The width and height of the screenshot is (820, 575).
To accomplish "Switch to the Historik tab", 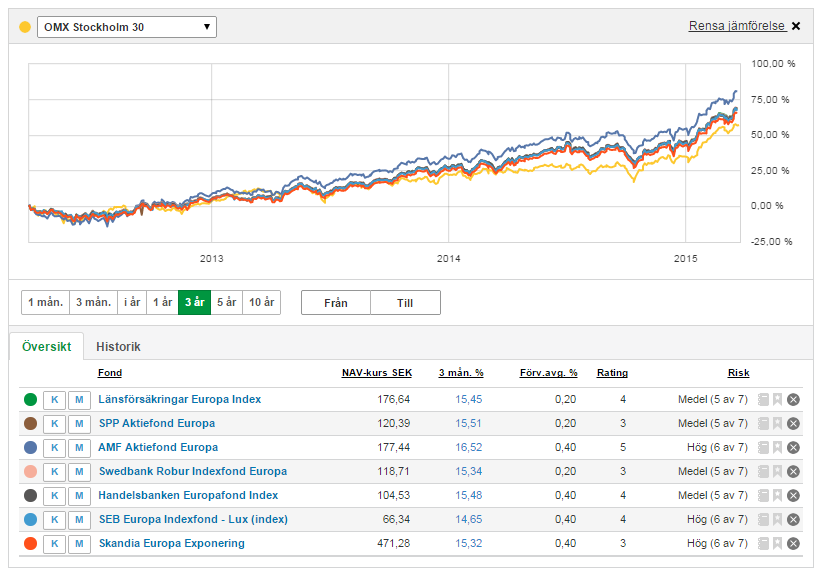I will (x=118, y=347).
